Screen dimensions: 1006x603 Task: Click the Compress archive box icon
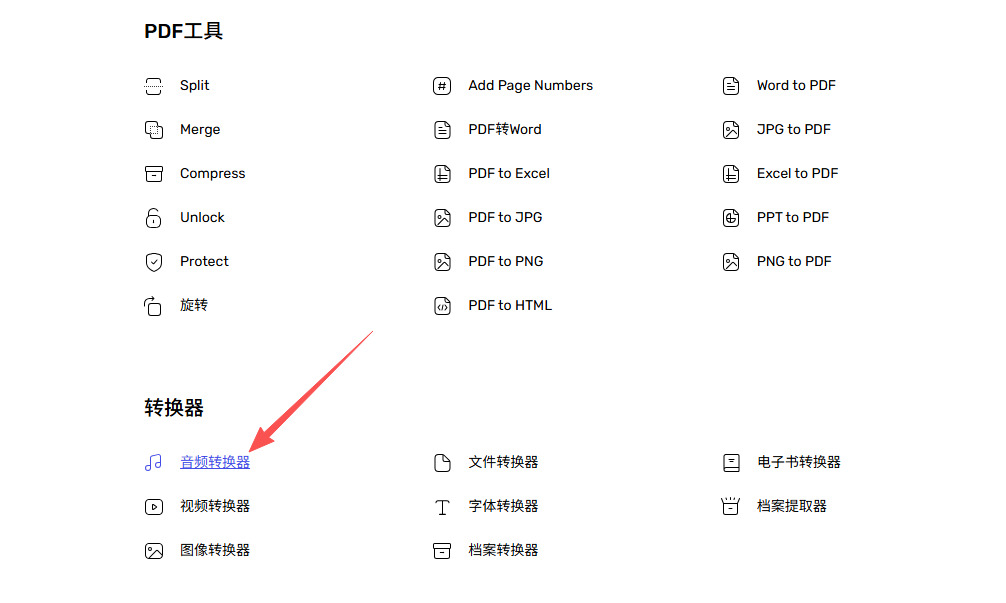tap(153, 174)
